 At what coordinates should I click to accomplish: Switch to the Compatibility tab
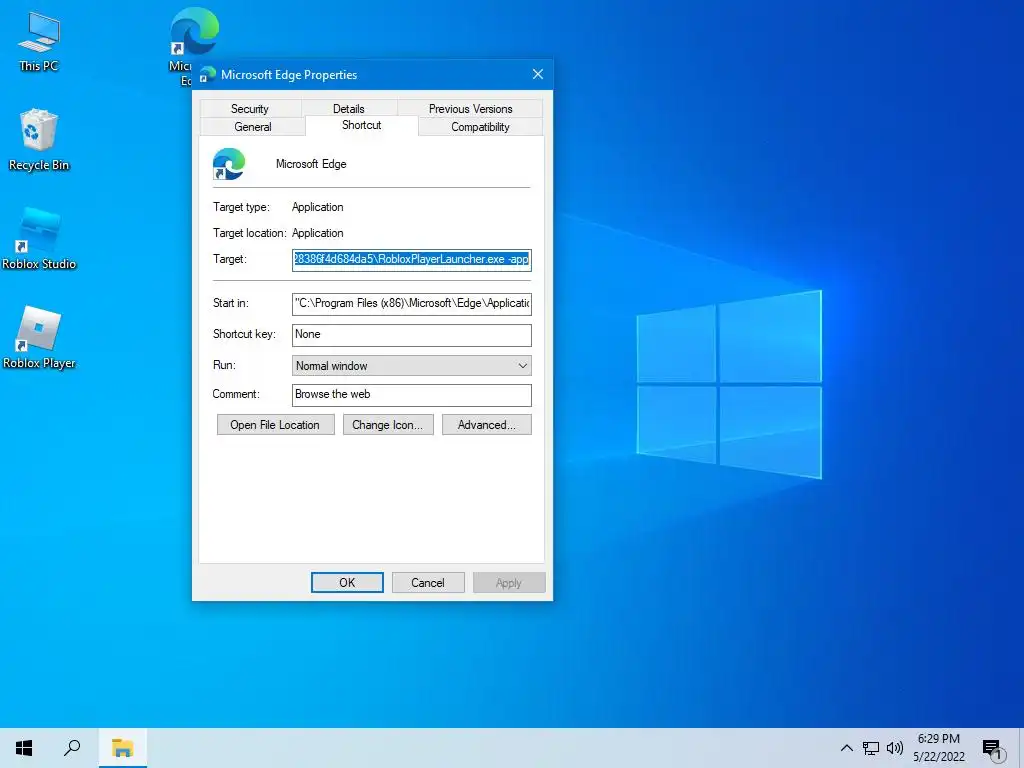point(481,127)
